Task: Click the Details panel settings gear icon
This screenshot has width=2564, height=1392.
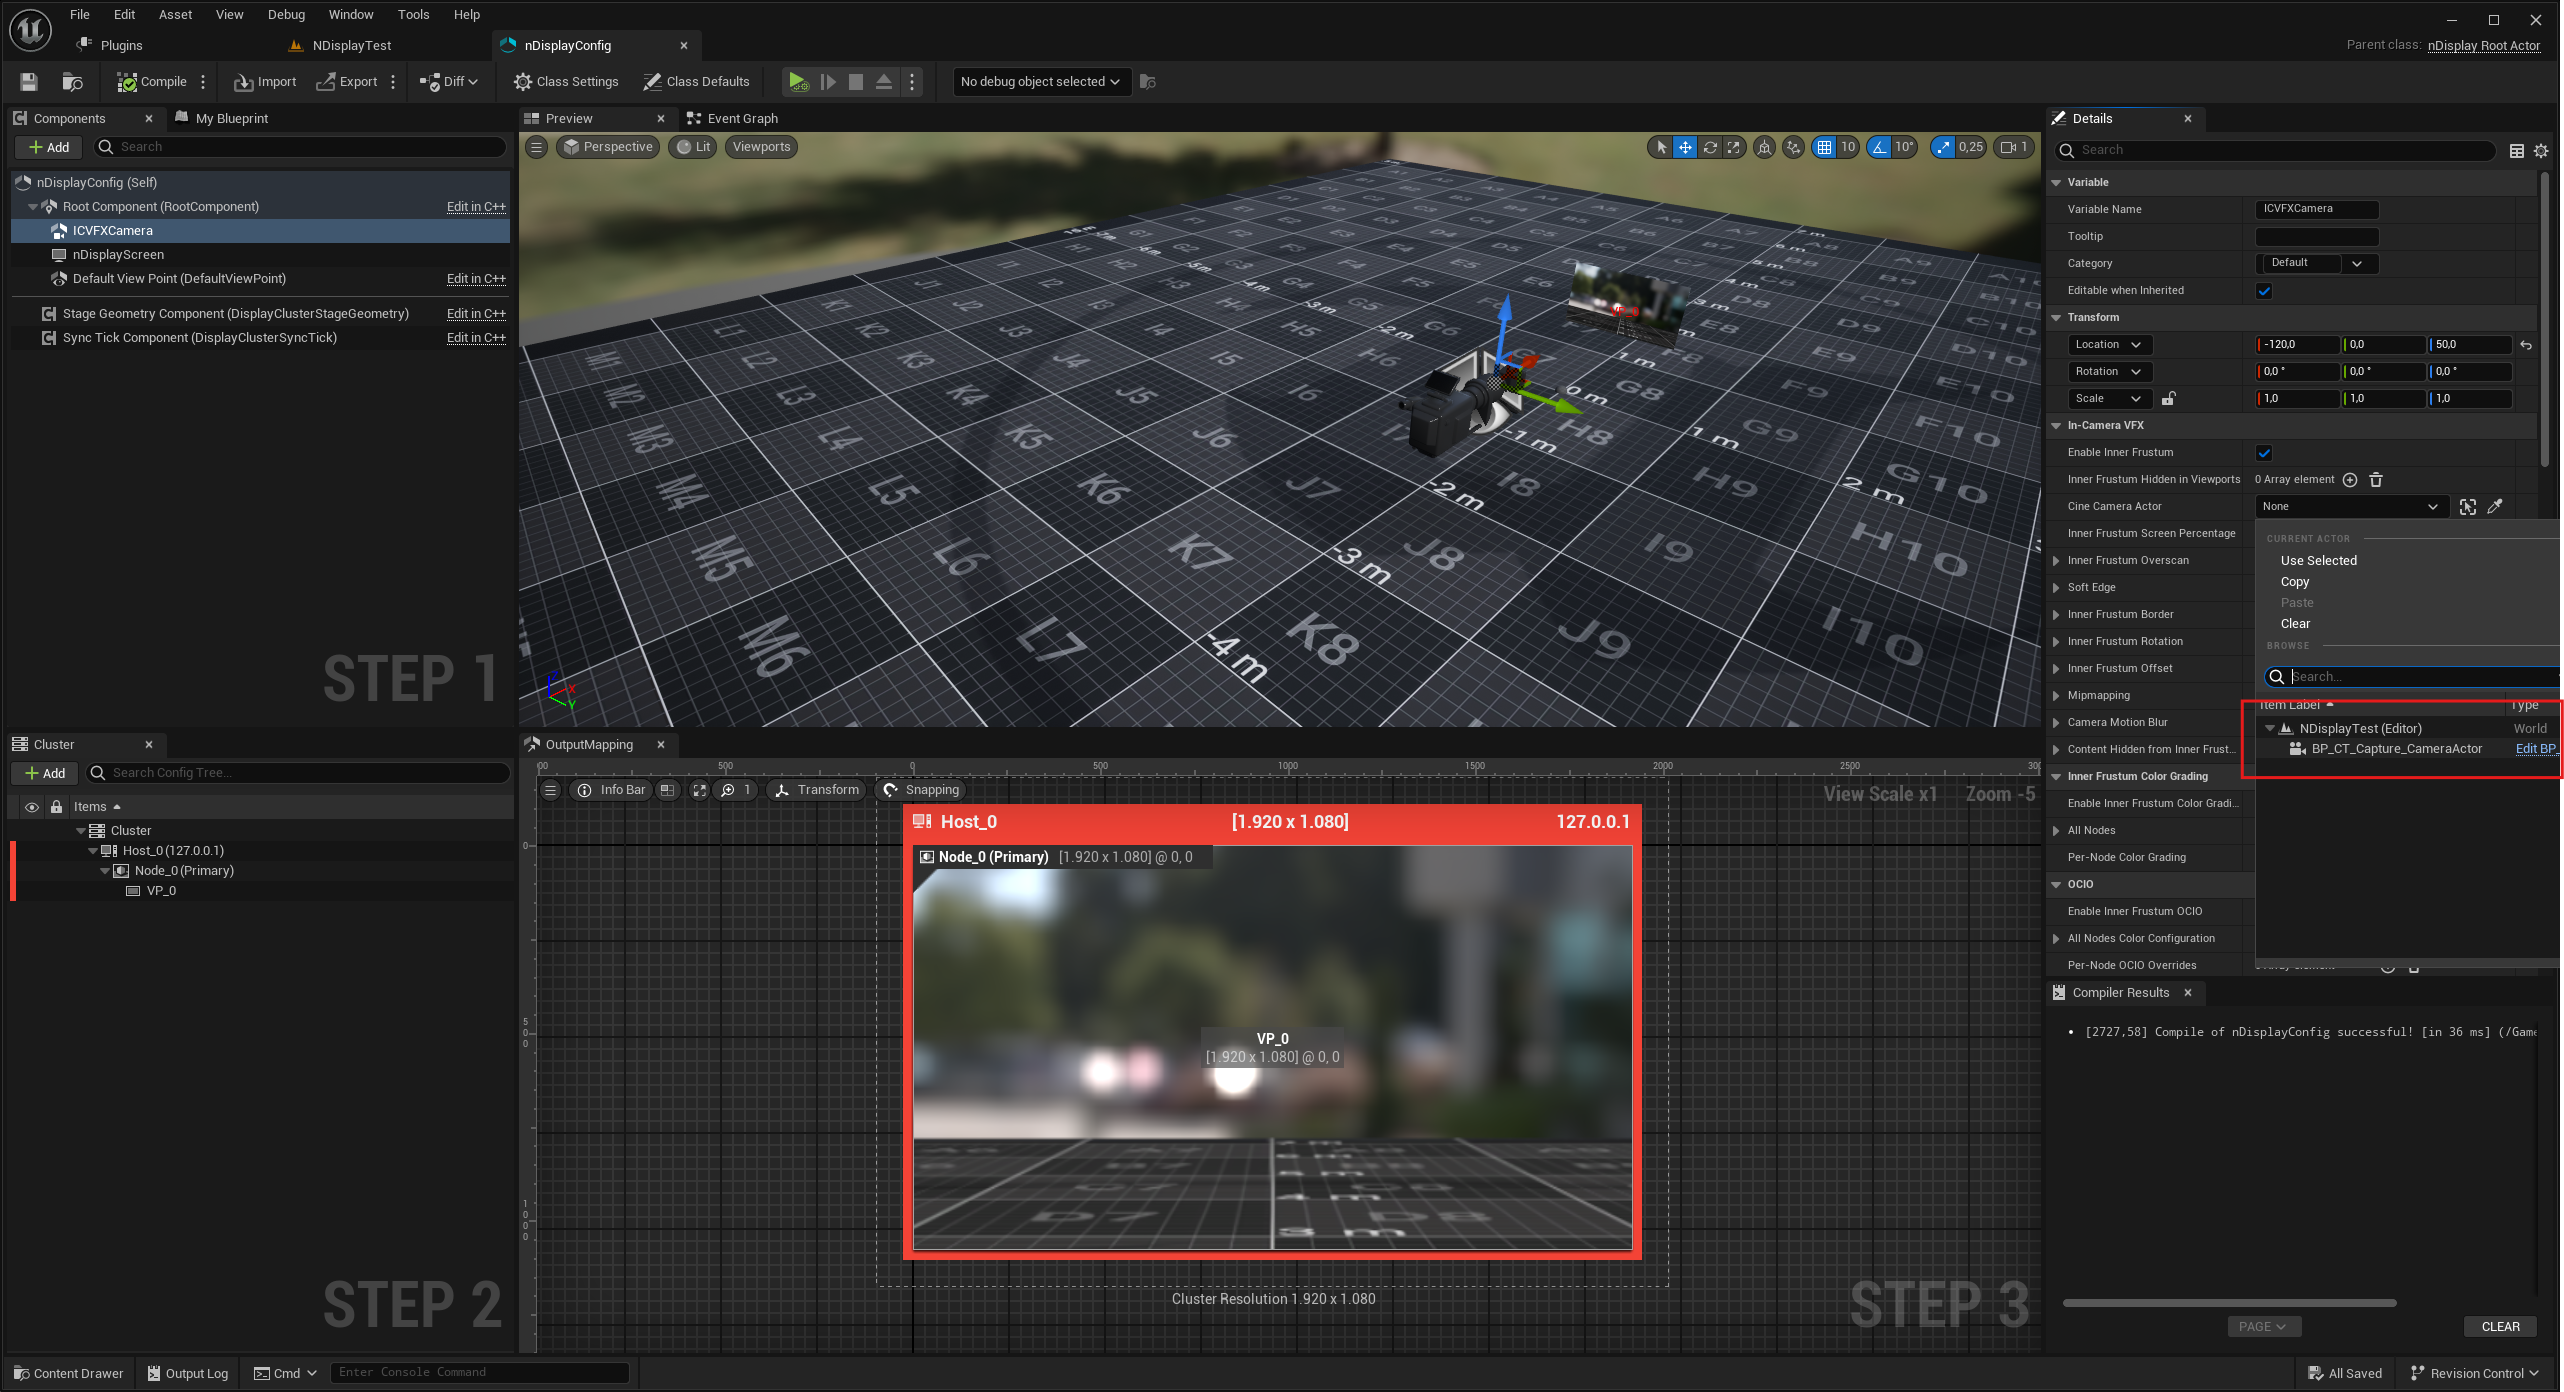Action: pos(2541,151)
